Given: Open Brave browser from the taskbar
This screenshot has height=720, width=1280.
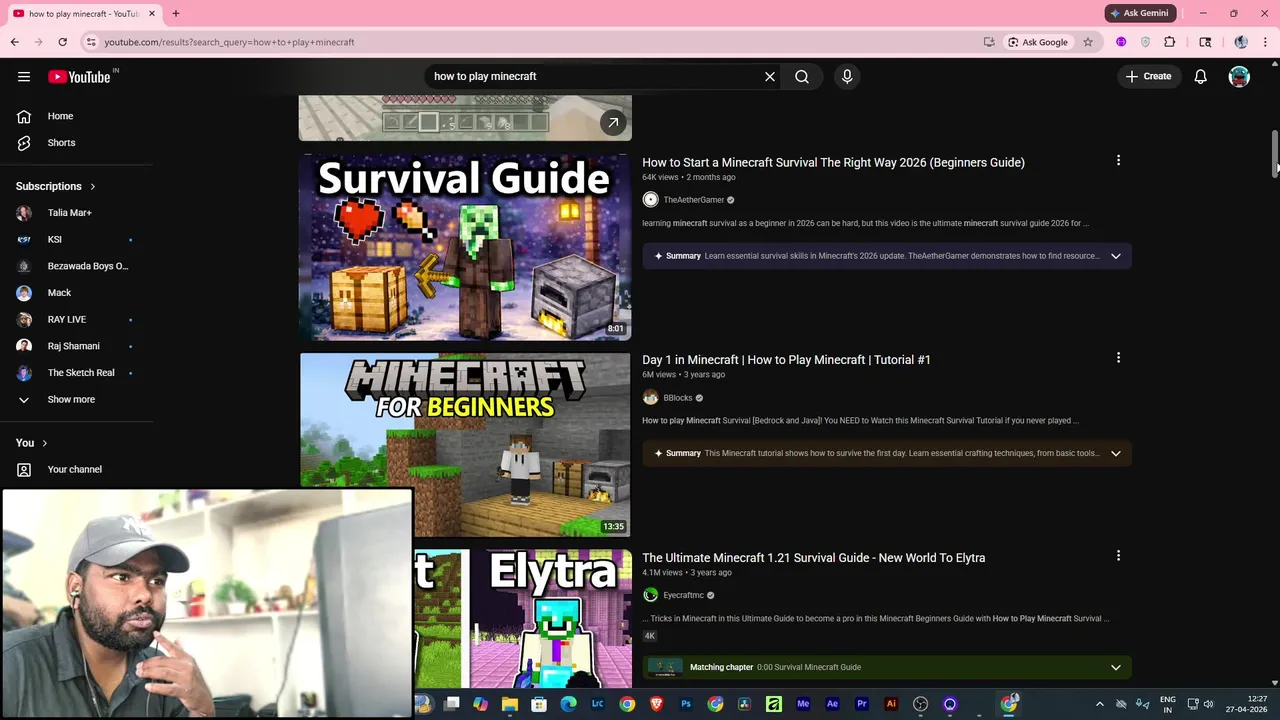Looking at the screenshot, I should pos(657,704).
